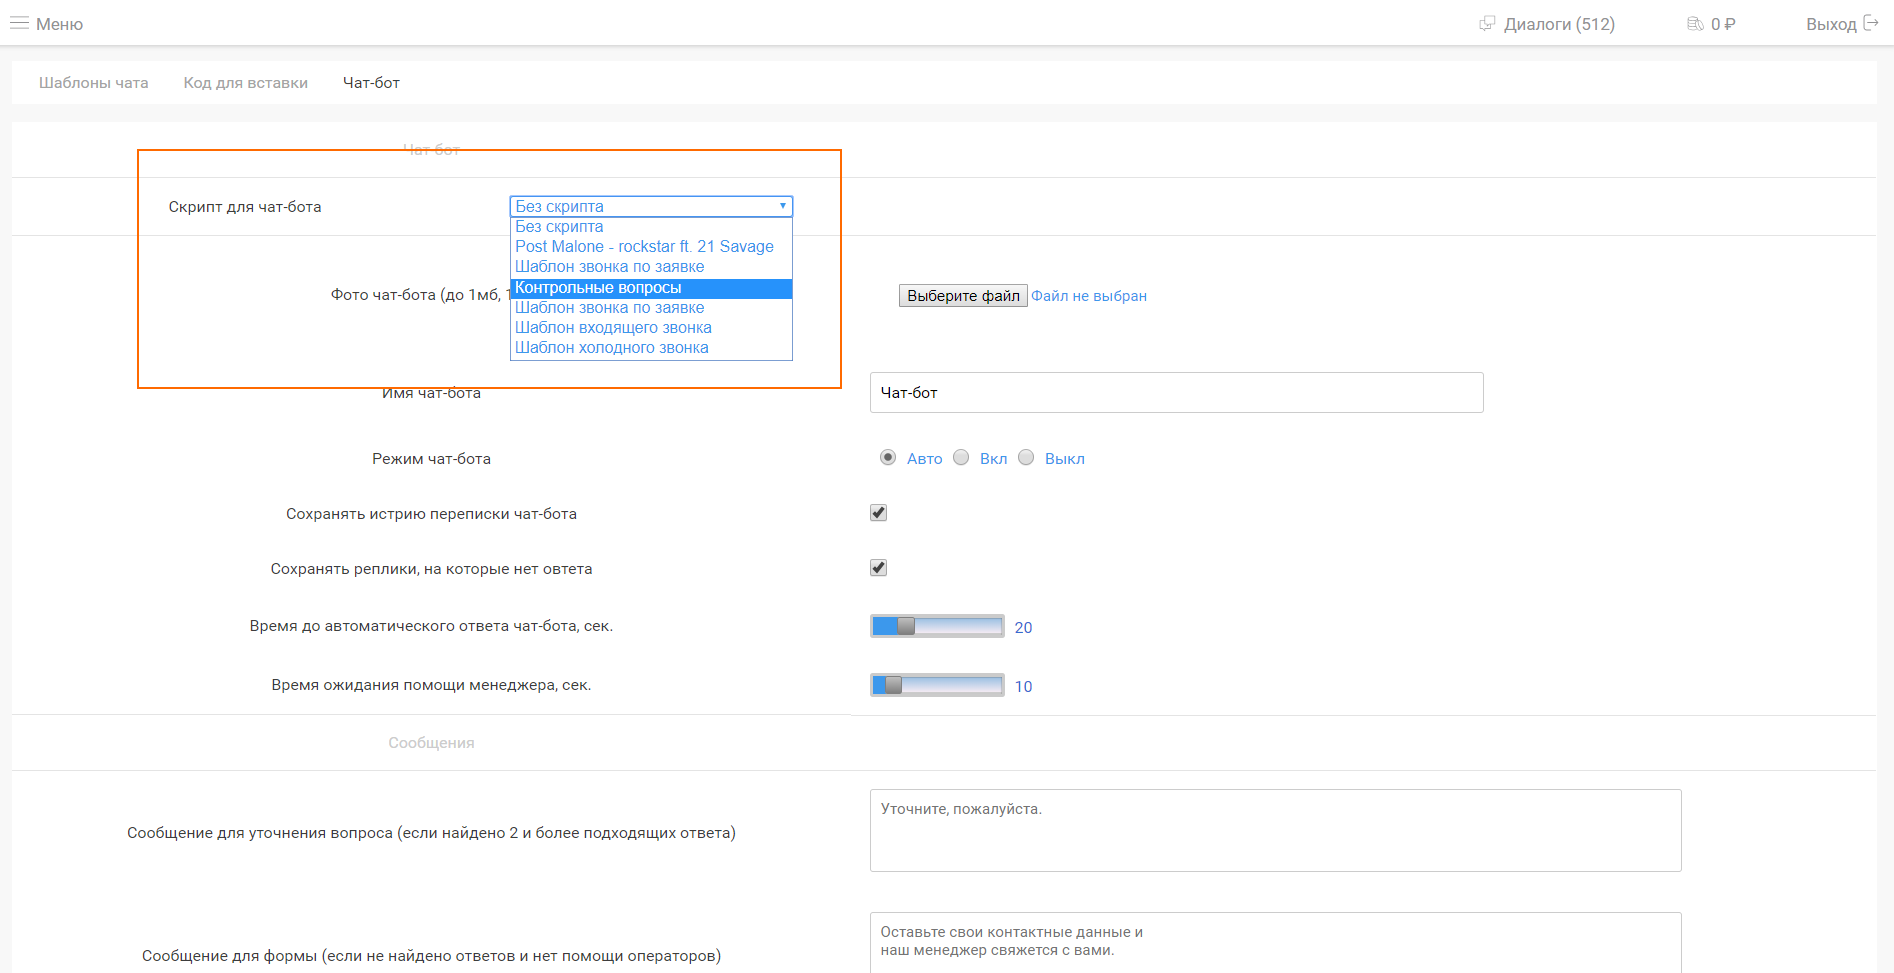The image size is (1894, 973).
Task: Click the 0 ₽ balance link
Action: click(1723, 24)
